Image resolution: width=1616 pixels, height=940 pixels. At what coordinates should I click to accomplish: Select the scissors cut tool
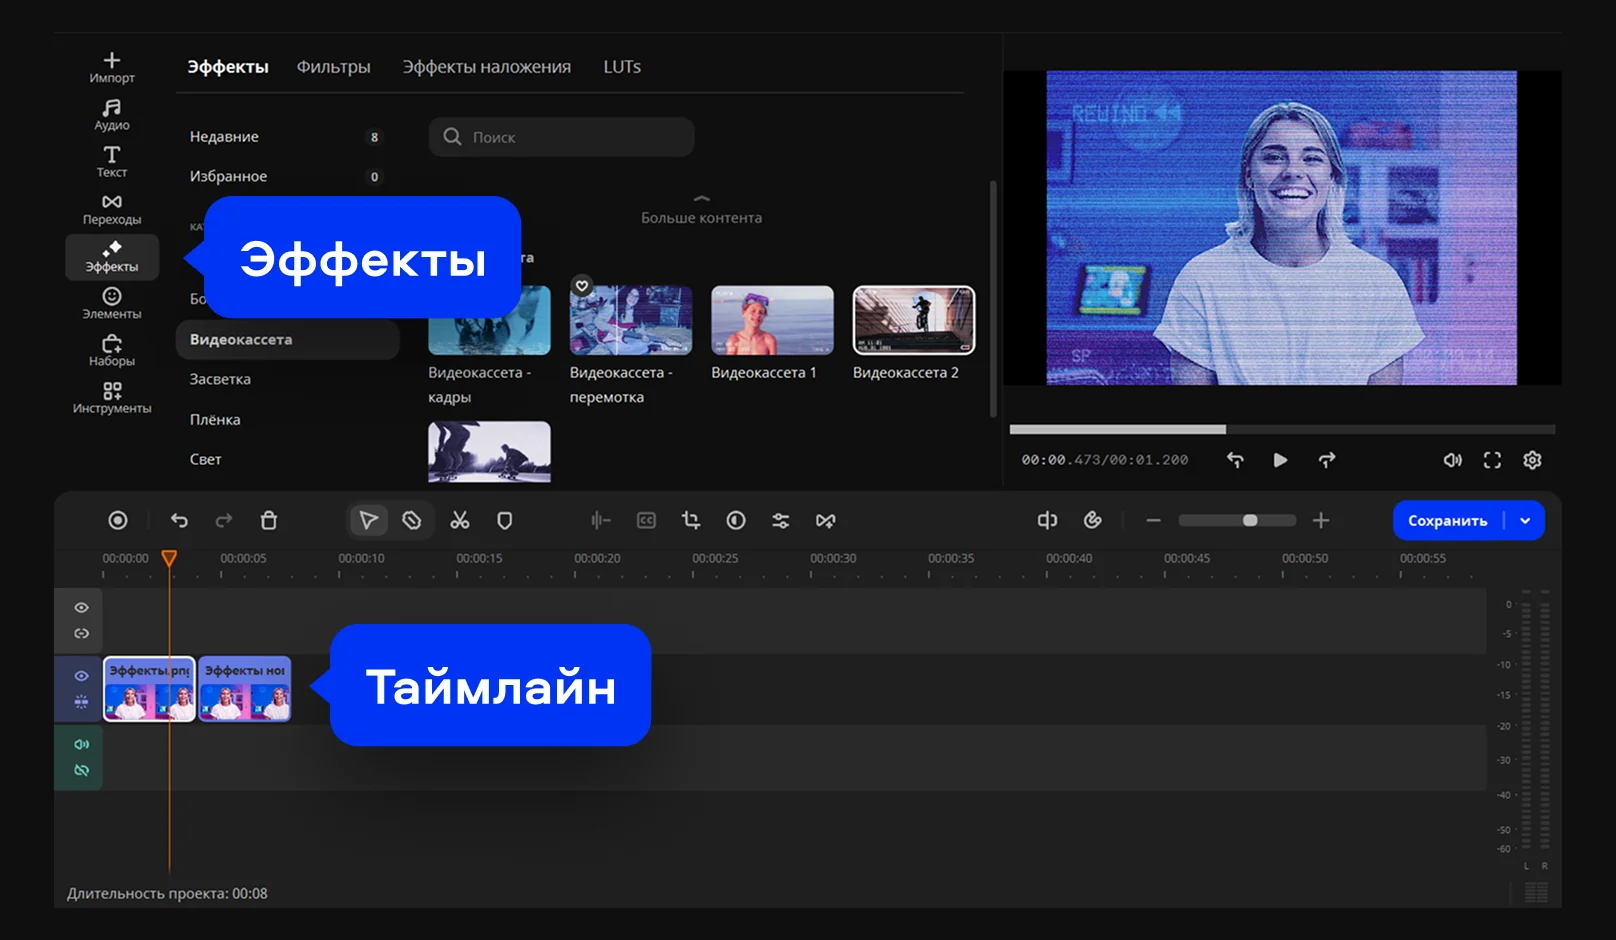coord(459,520)
